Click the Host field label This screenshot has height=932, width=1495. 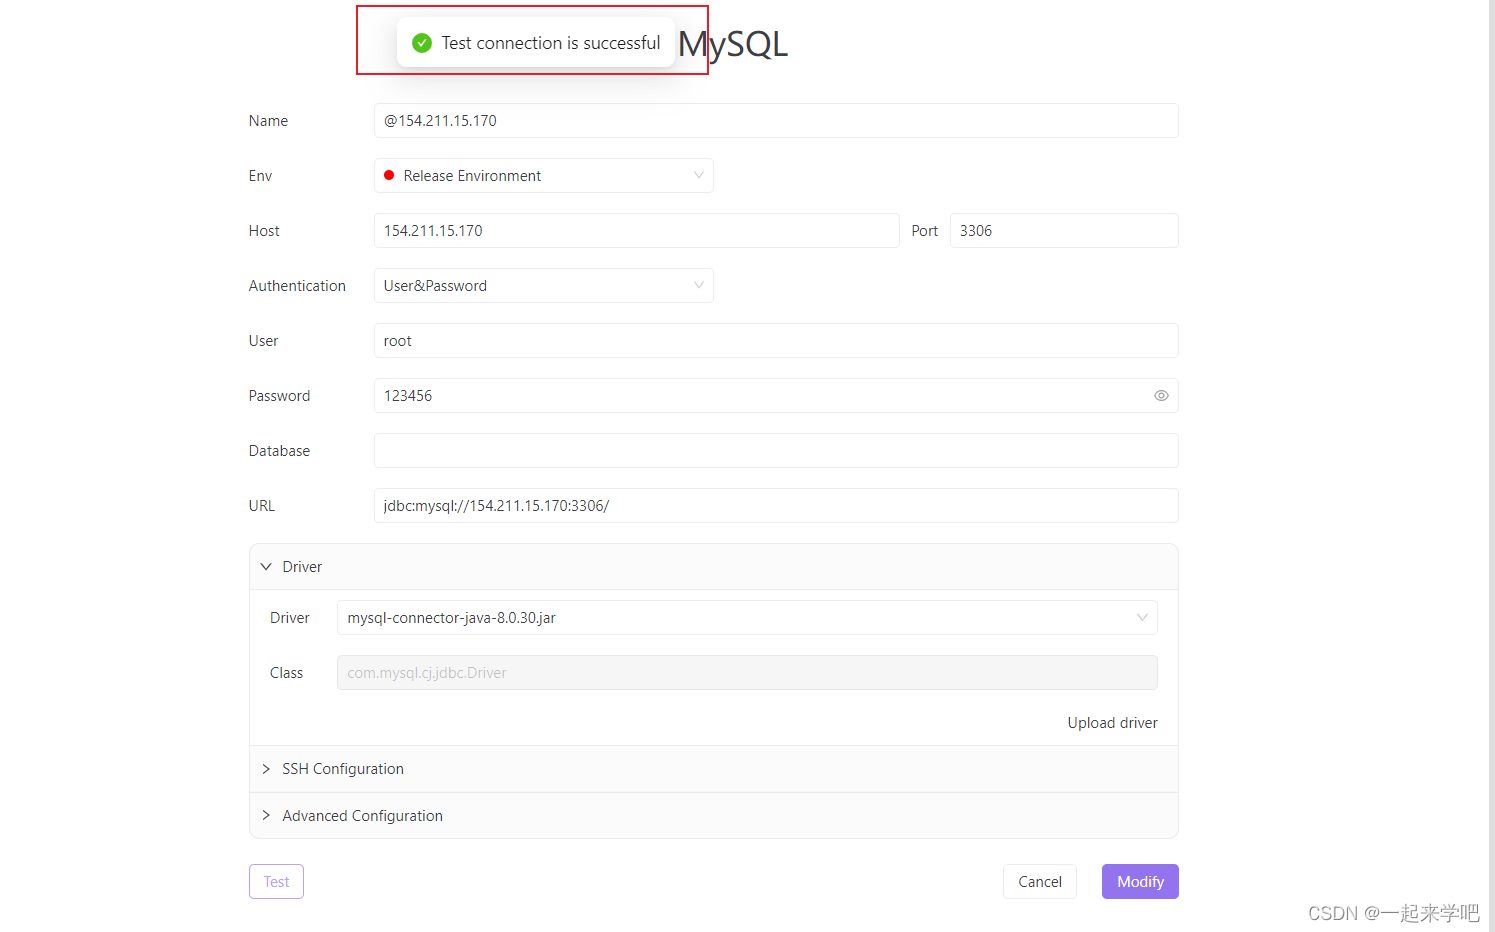[264, 231]
